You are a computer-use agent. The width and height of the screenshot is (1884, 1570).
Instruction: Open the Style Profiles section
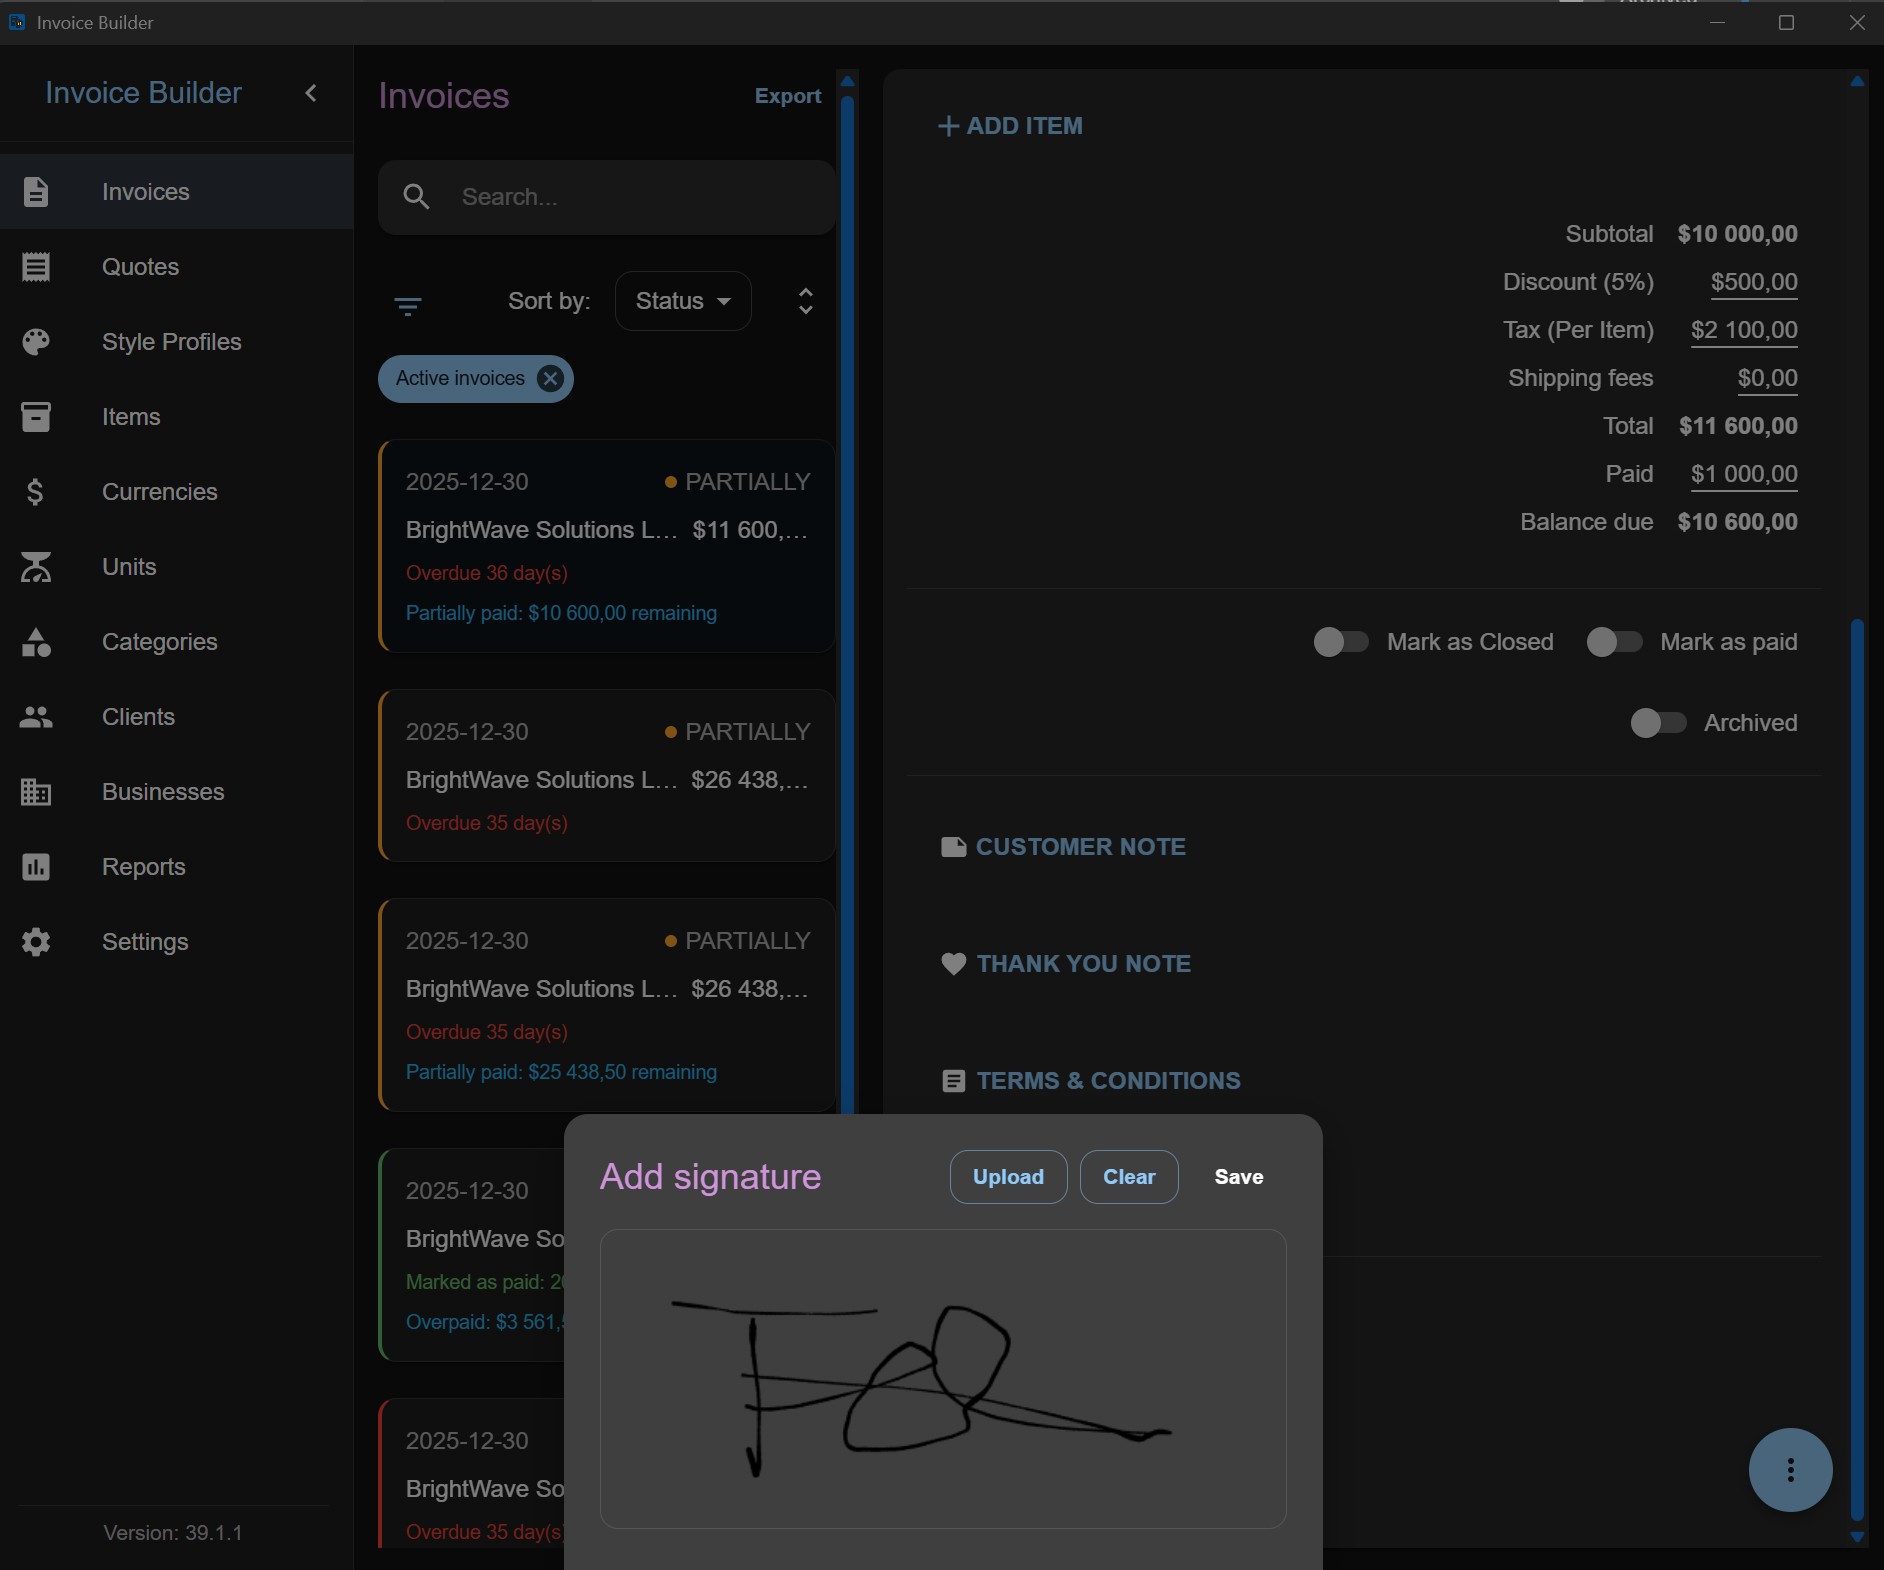click(x=176, y=342)
